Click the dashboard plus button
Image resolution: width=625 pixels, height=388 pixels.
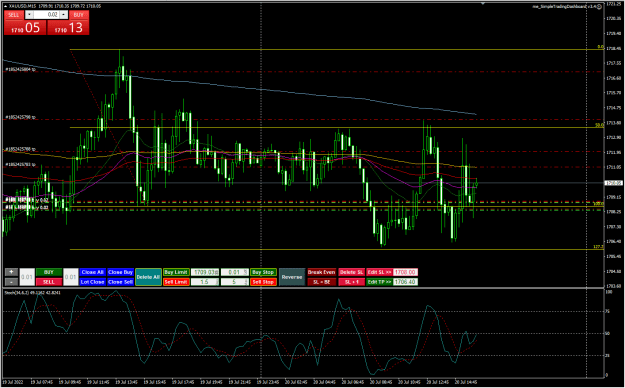[11, 272]
